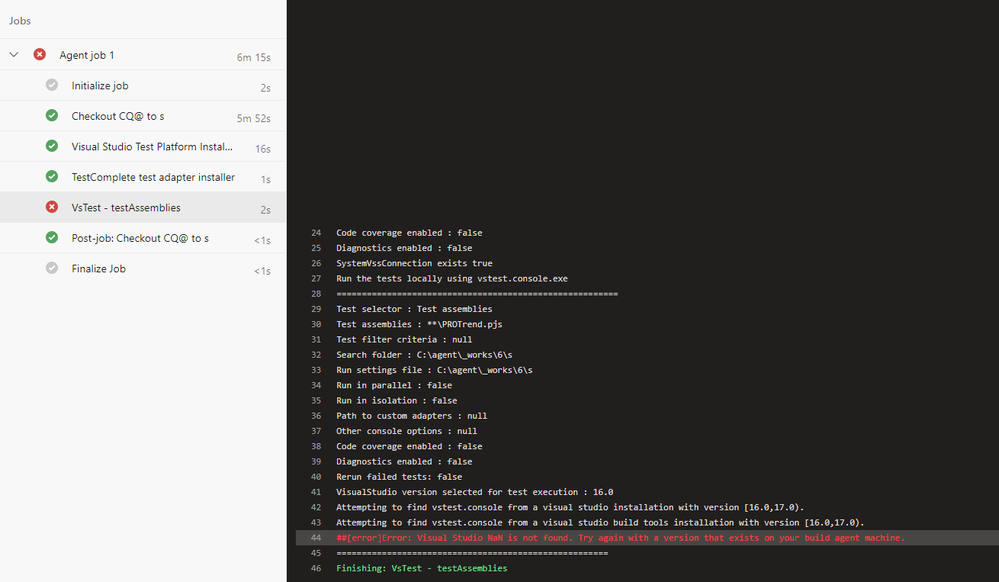This screenshot has width=999, height=582.
Task: Open Visual Studio Test Platform Installer step
Action: pos(152,147)
